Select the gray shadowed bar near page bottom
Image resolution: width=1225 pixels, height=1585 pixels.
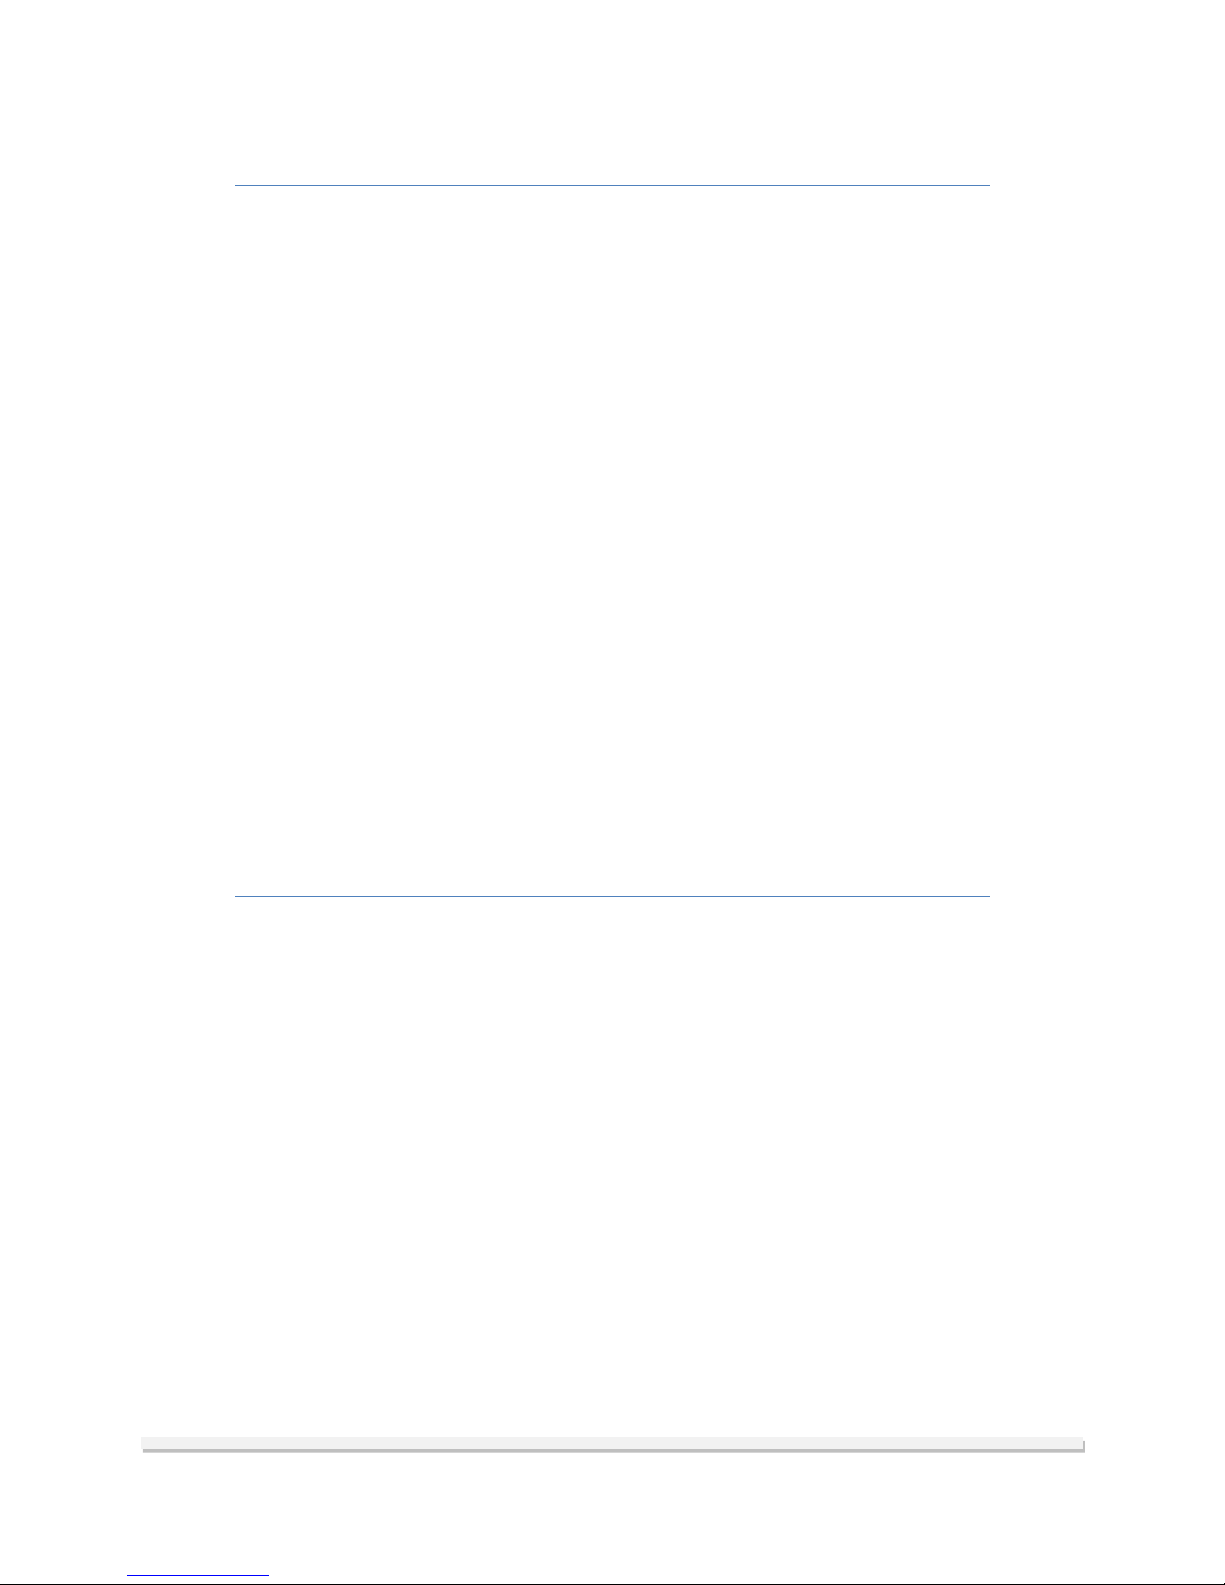[613, 1444]
